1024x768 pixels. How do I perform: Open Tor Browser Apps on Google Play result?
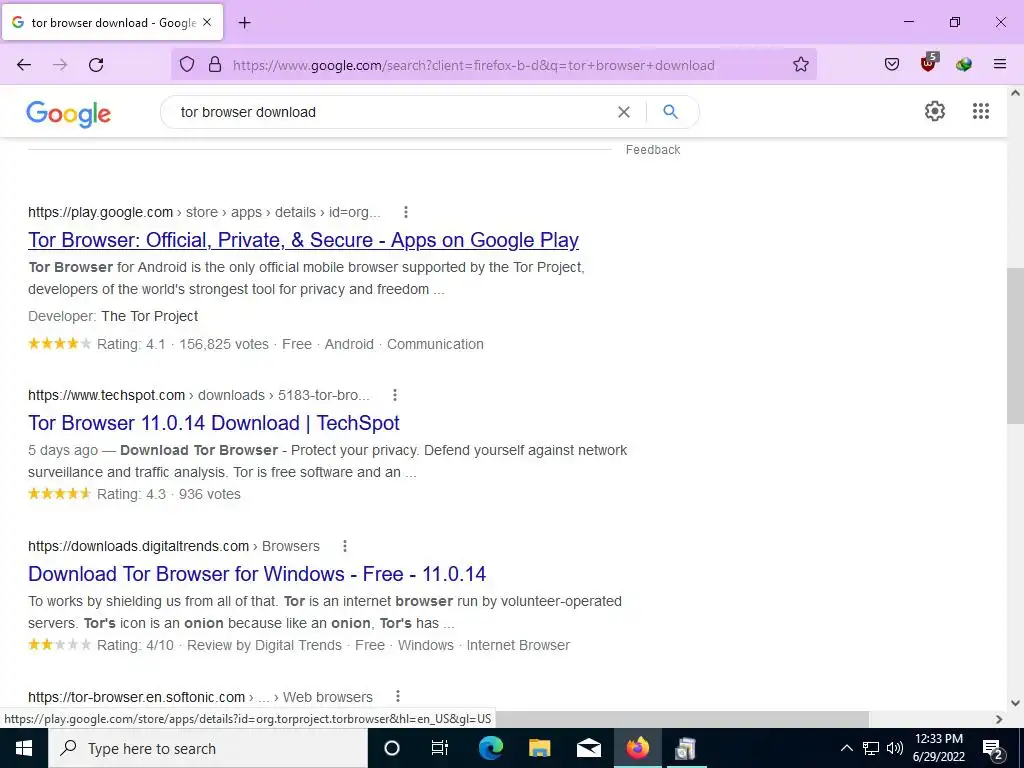tap(304, 240)
